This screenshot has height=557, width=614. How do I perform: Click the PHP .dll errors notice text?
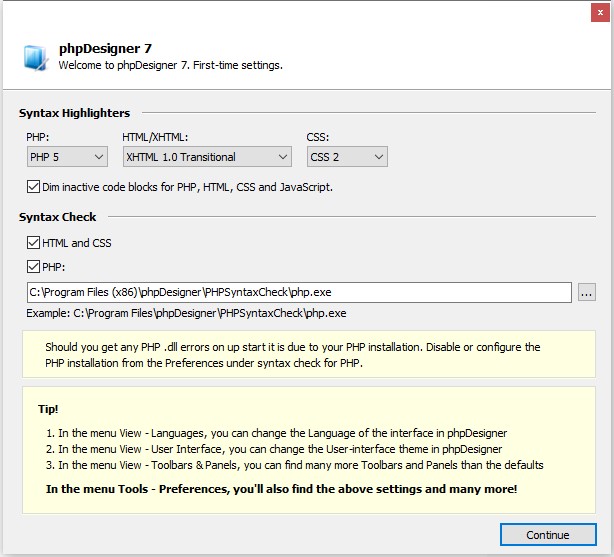(293, 355)
